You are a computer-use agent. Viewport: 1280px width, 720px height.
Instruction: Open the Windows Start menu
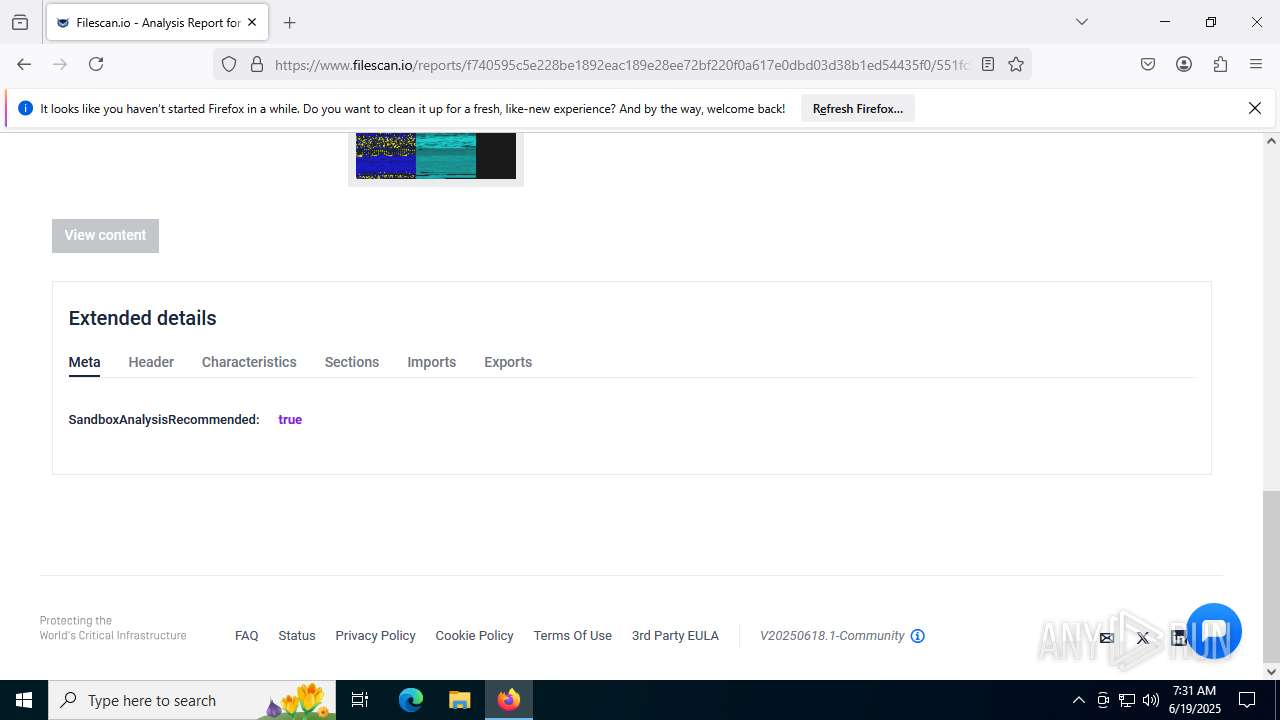point(24,700)
